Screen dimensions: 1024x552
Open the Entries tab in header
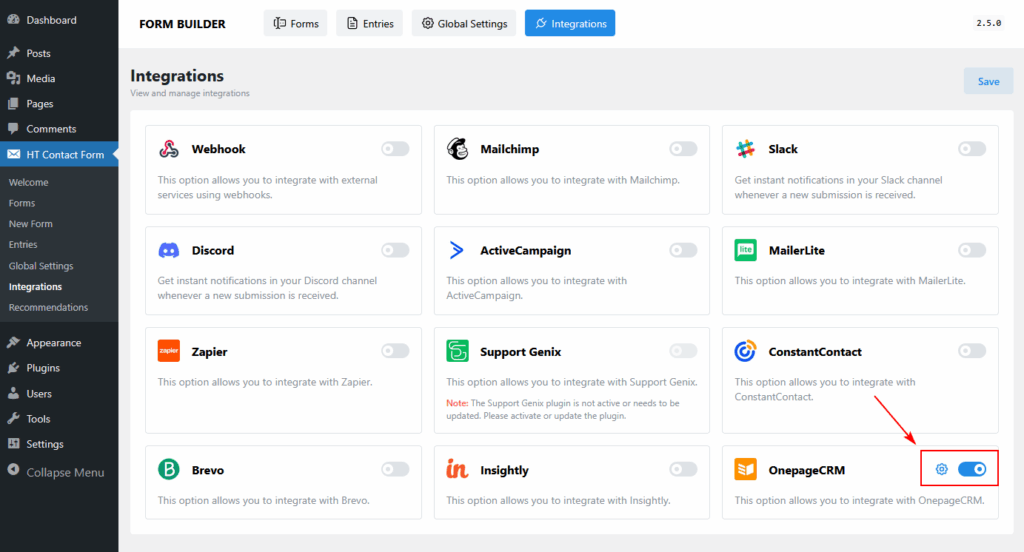click(369, 23)
